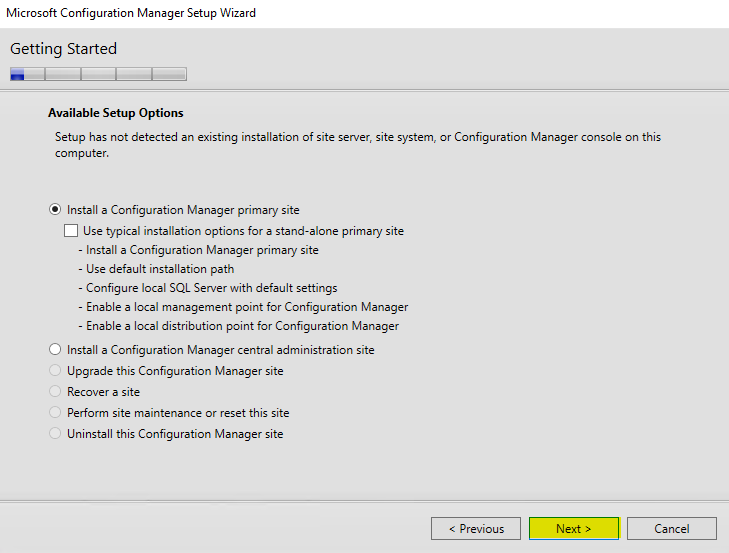
Task: Enable typical installation options for stand-alone primary site
Action: click(71, 231)
